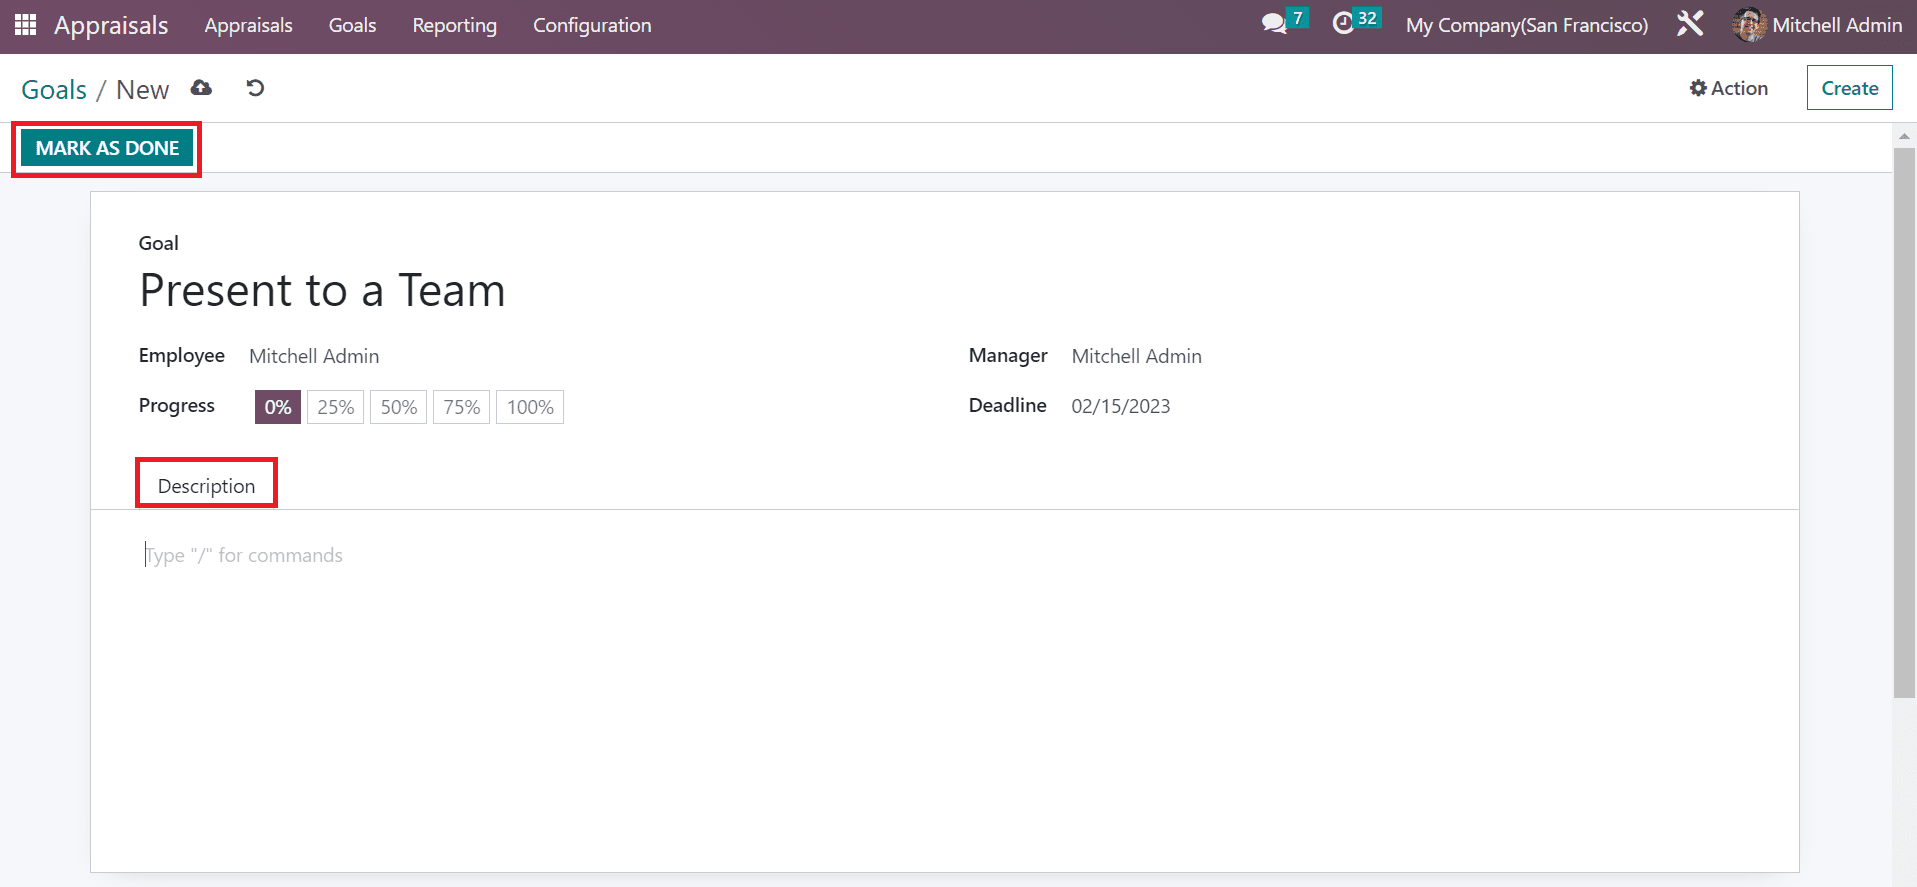Open the Appraisals menu
This screenshot has height=887, width=1917.
tap(249, 26)
